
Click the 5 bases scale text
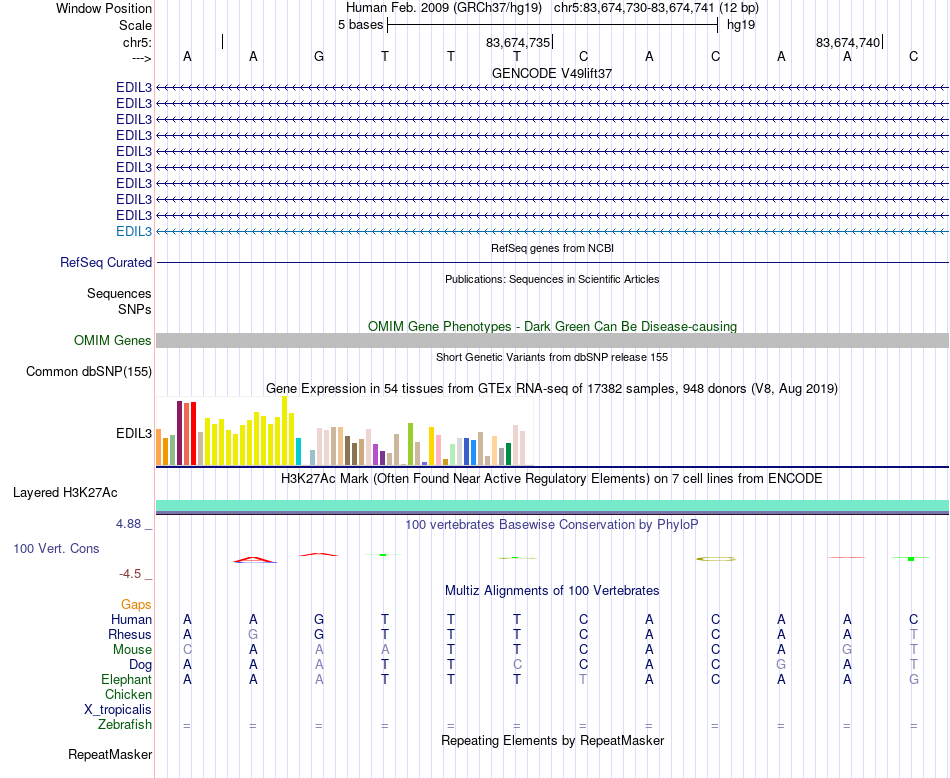click(x=360, y=25)
